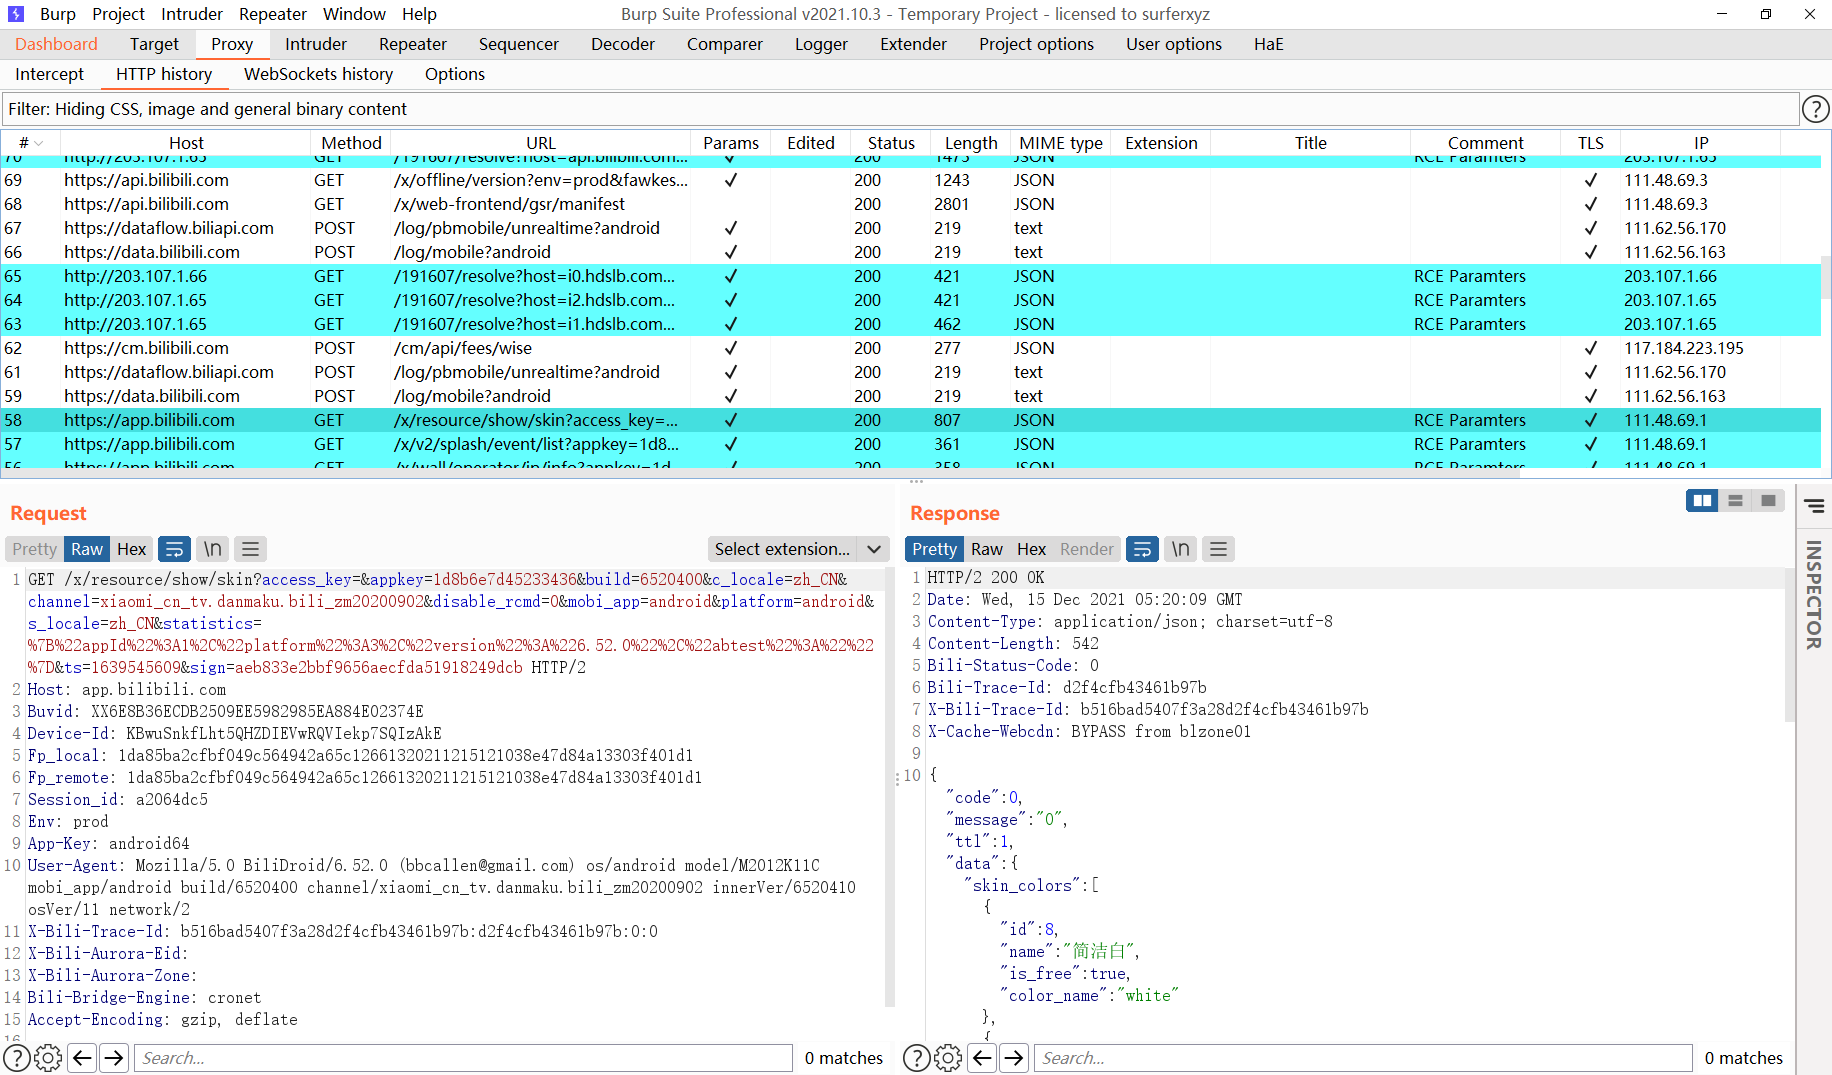Go to previous match in Response search

pos(983,1058)
